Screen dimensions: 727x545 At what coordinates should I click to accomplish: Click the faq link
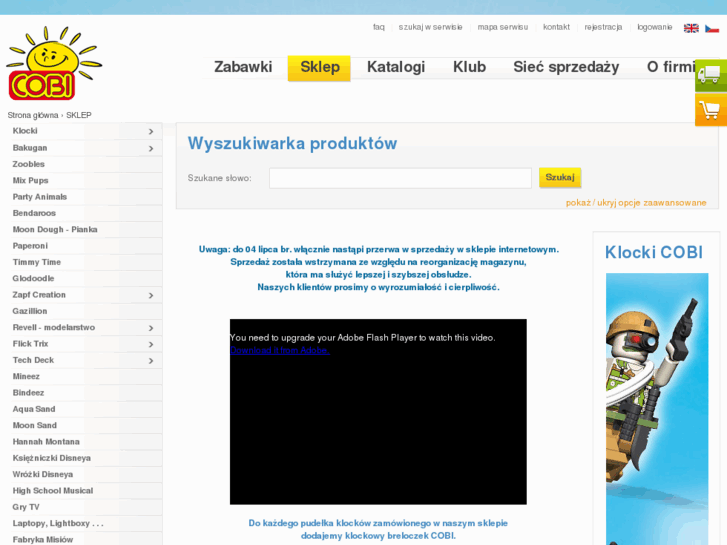(379, 27)
